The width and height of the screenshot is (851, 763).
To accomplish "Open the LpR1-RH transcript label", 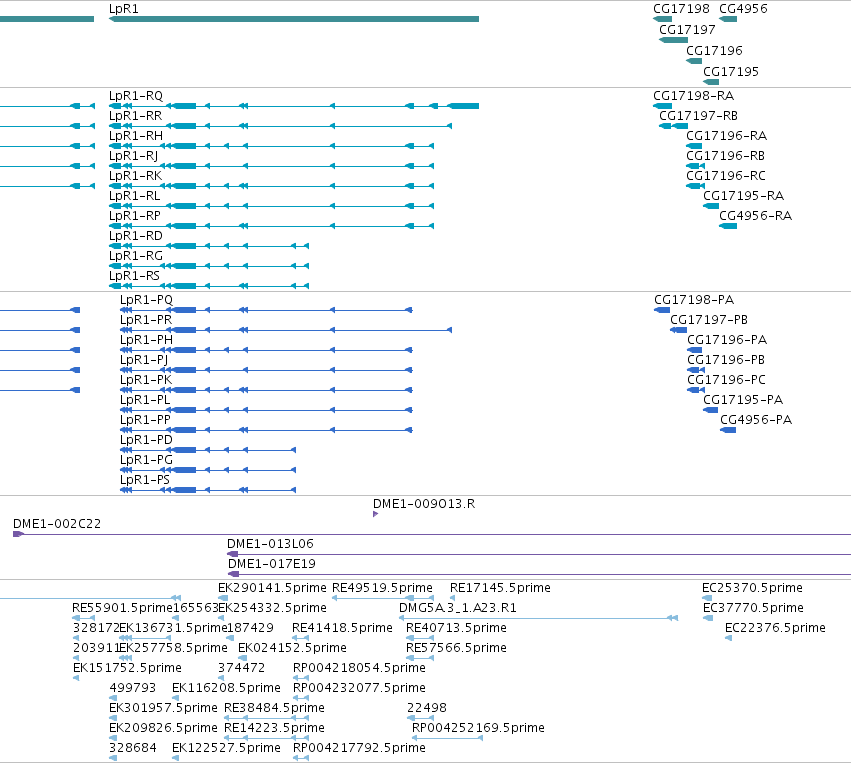I will click(136, 136).
